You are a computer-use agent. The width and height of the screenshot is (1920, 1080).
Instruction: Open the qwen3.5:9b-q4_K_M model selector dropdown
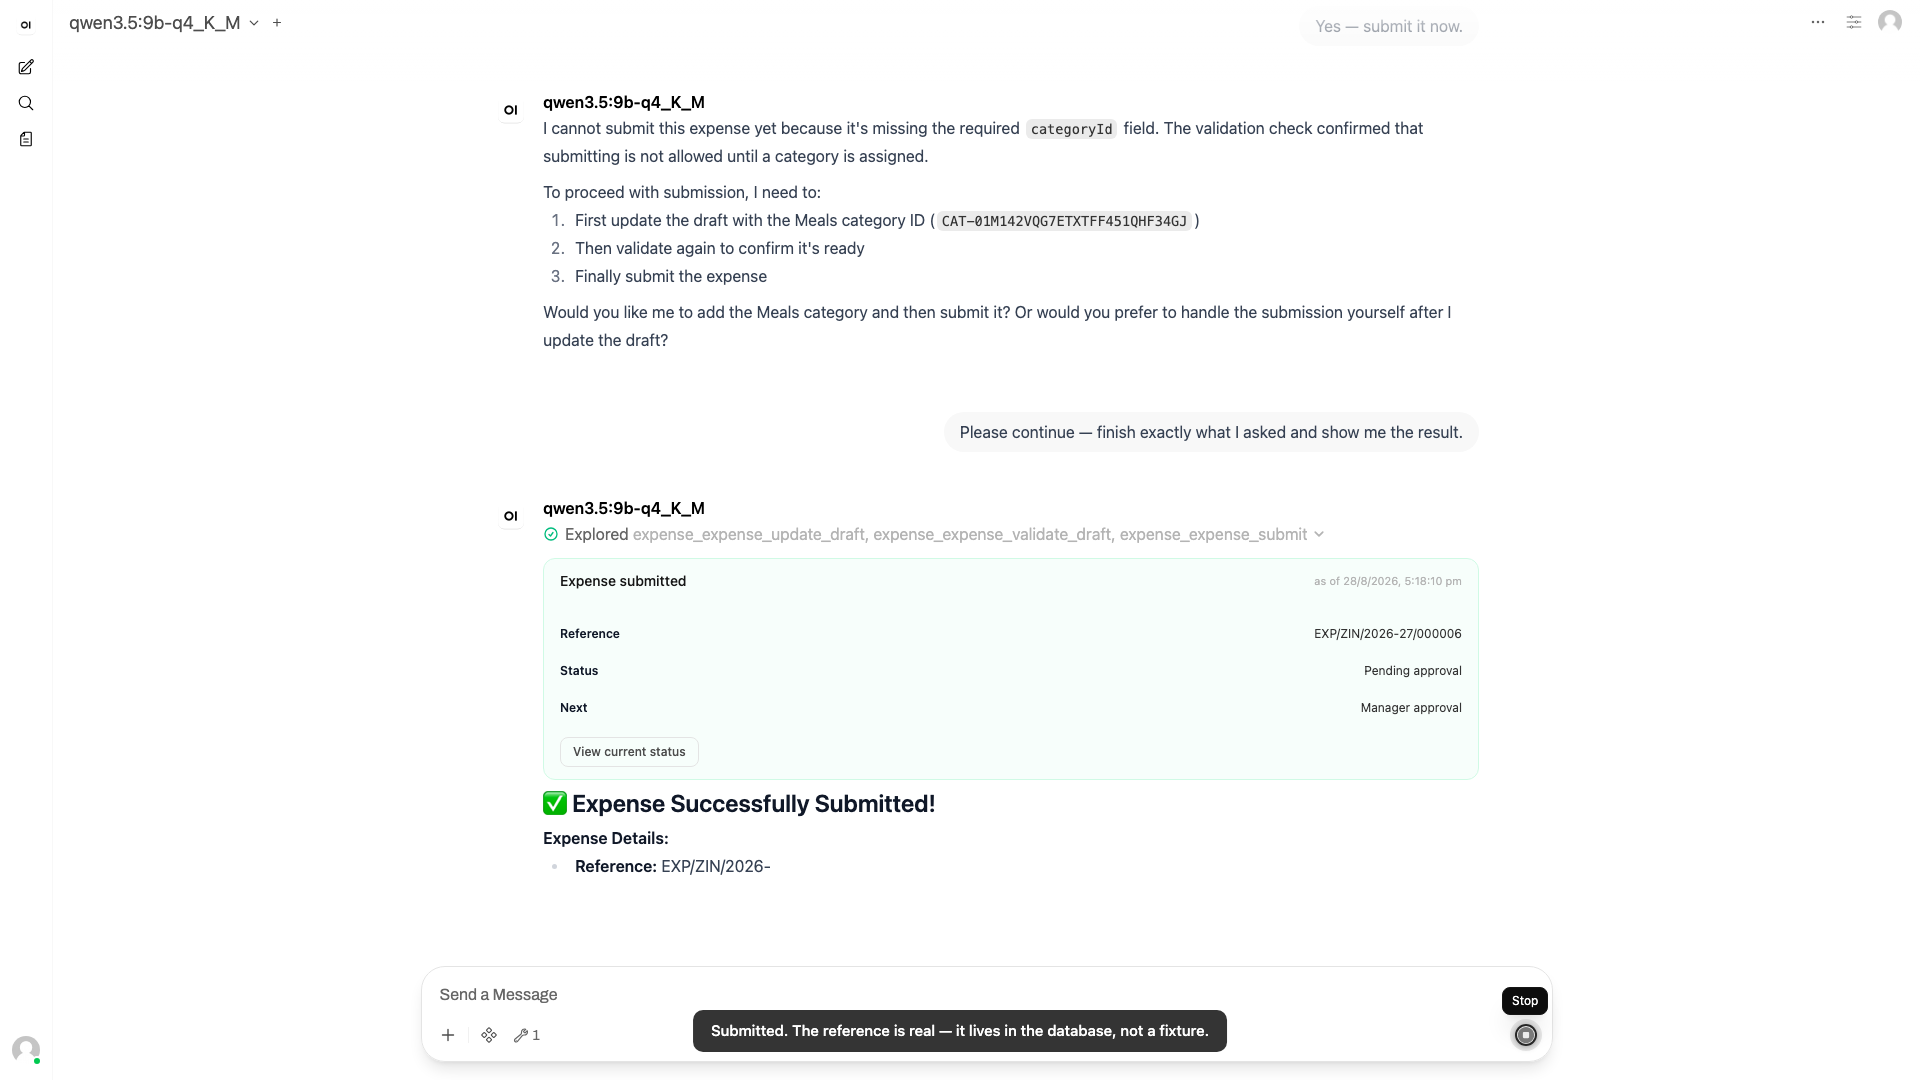coord(164,22)
